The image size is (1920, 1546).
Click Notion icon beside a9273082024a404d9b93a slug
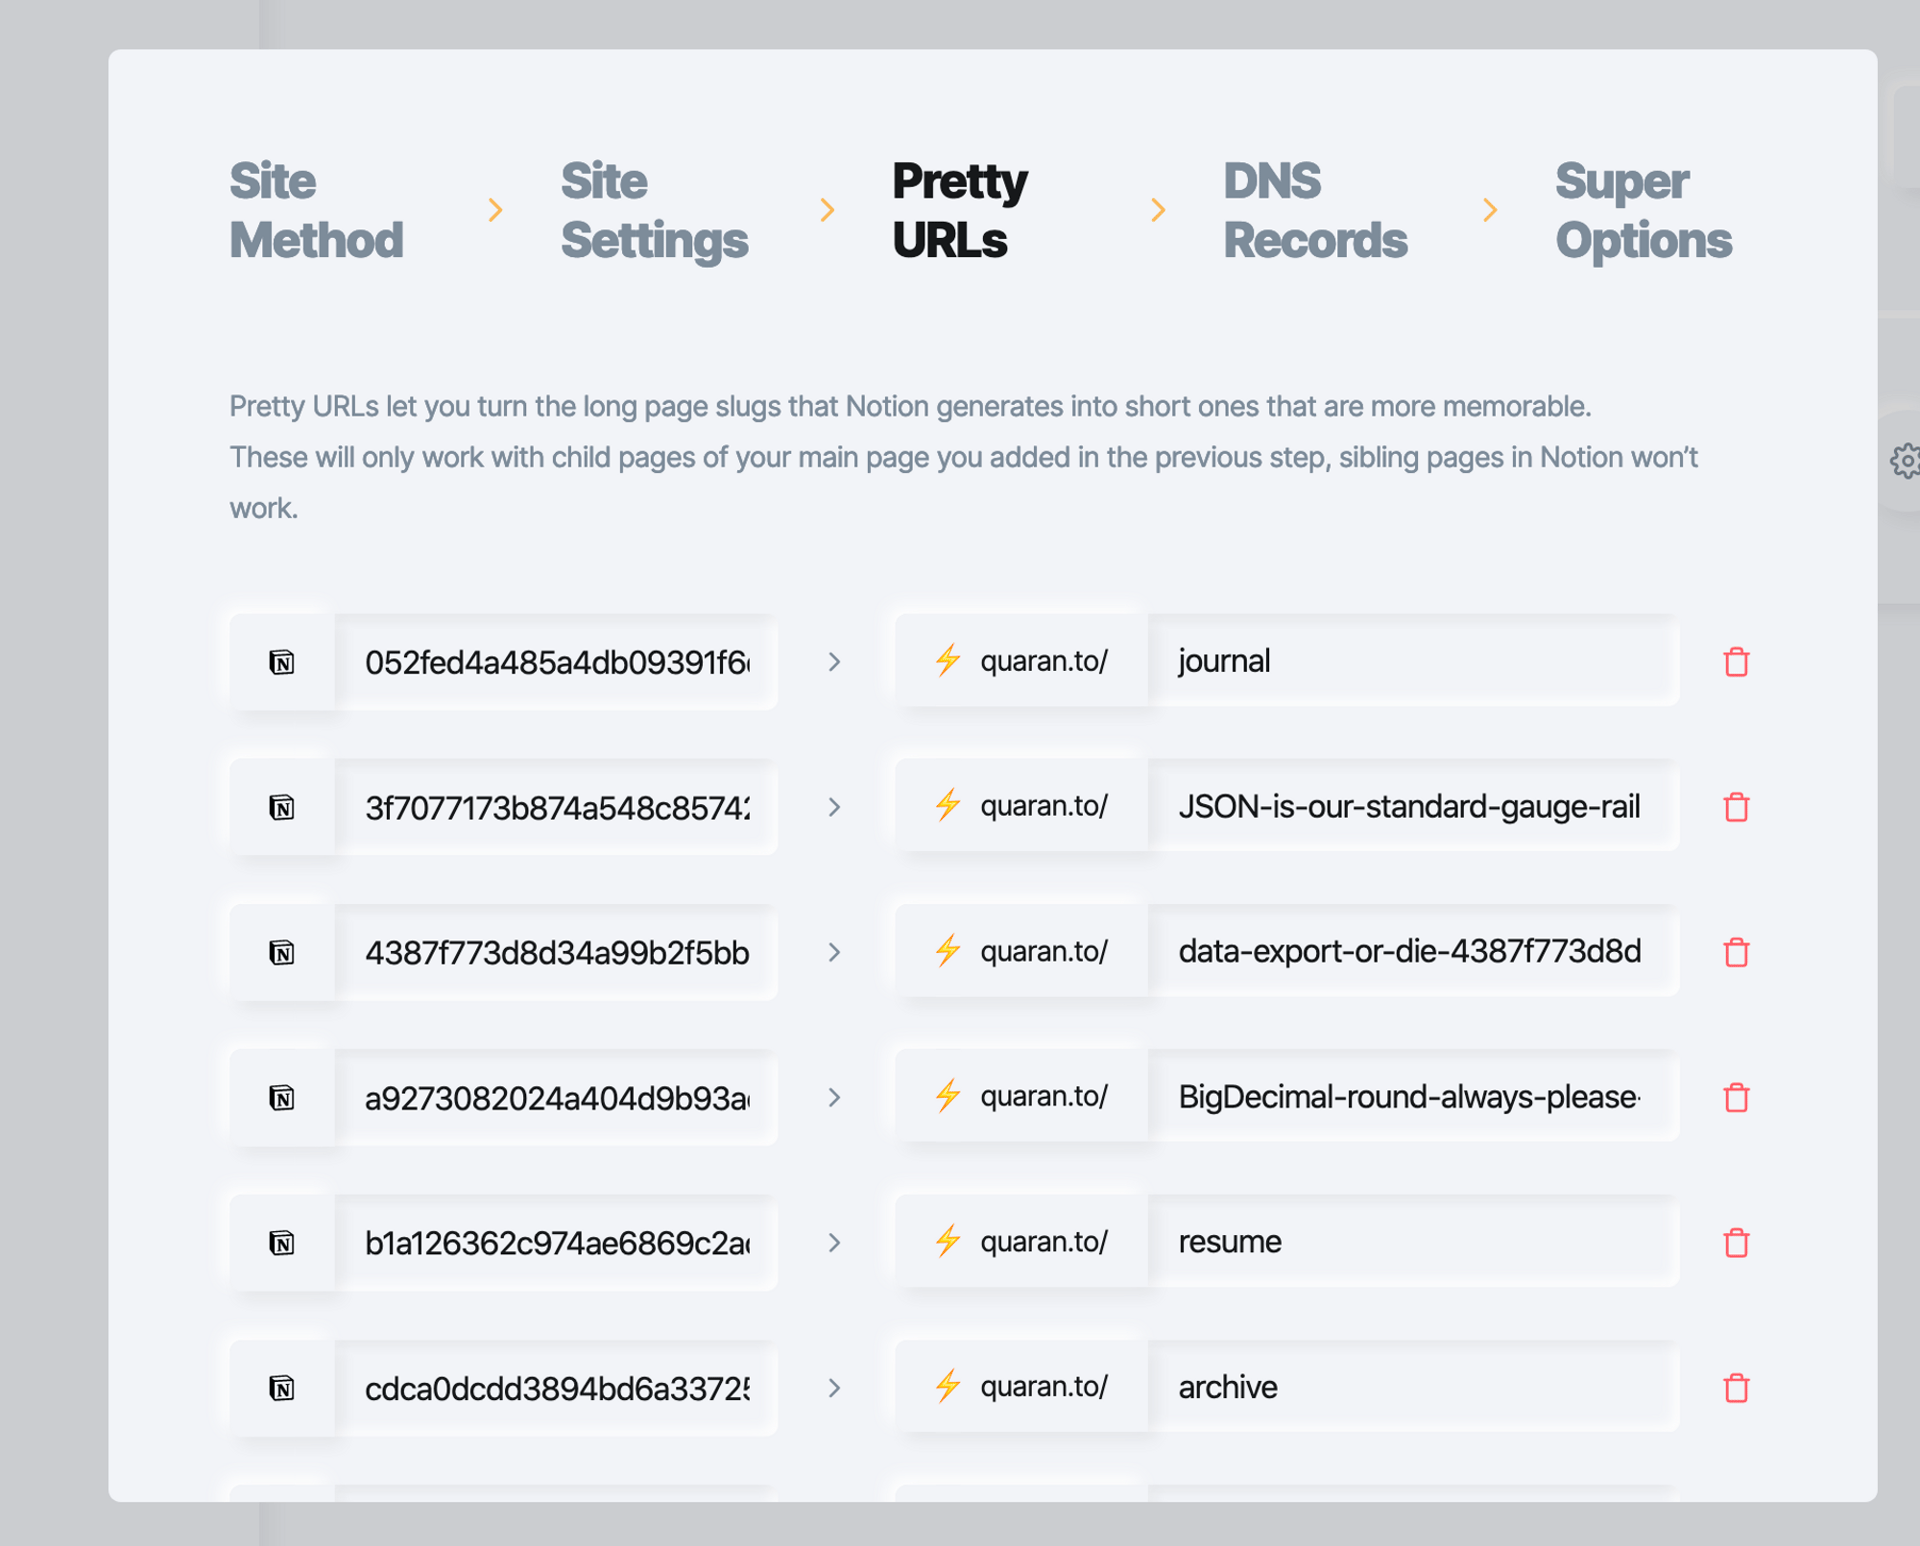pyautogui.click(x=282, y=1097)
